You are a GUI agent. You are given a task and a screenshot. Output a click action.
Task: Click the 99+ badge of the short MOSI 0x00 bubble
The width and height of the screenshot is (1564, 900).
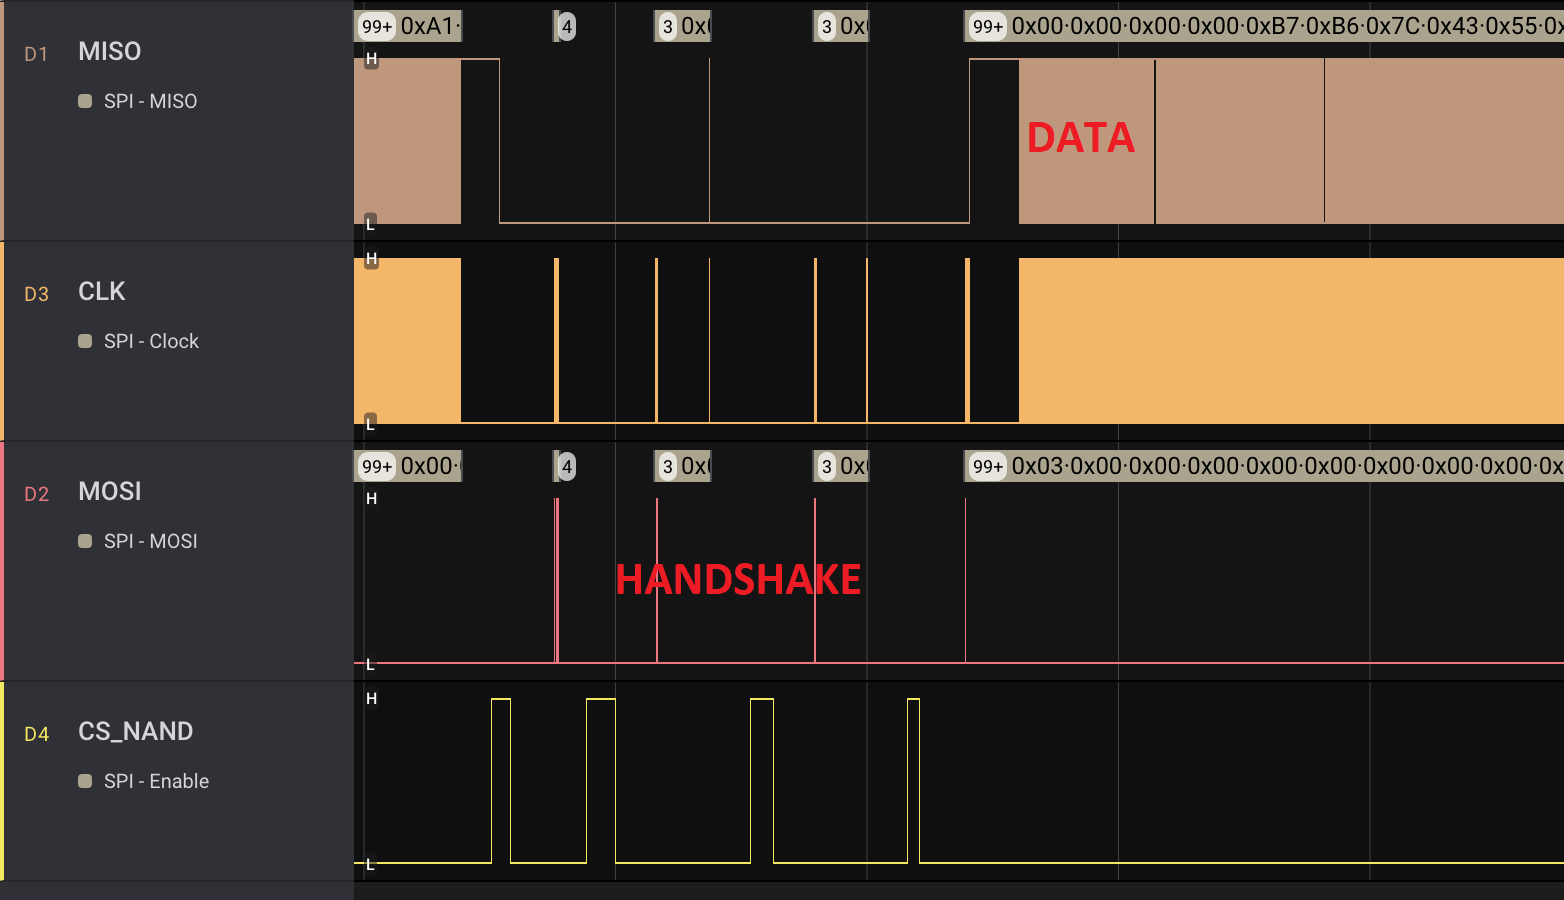click(378, 466)
